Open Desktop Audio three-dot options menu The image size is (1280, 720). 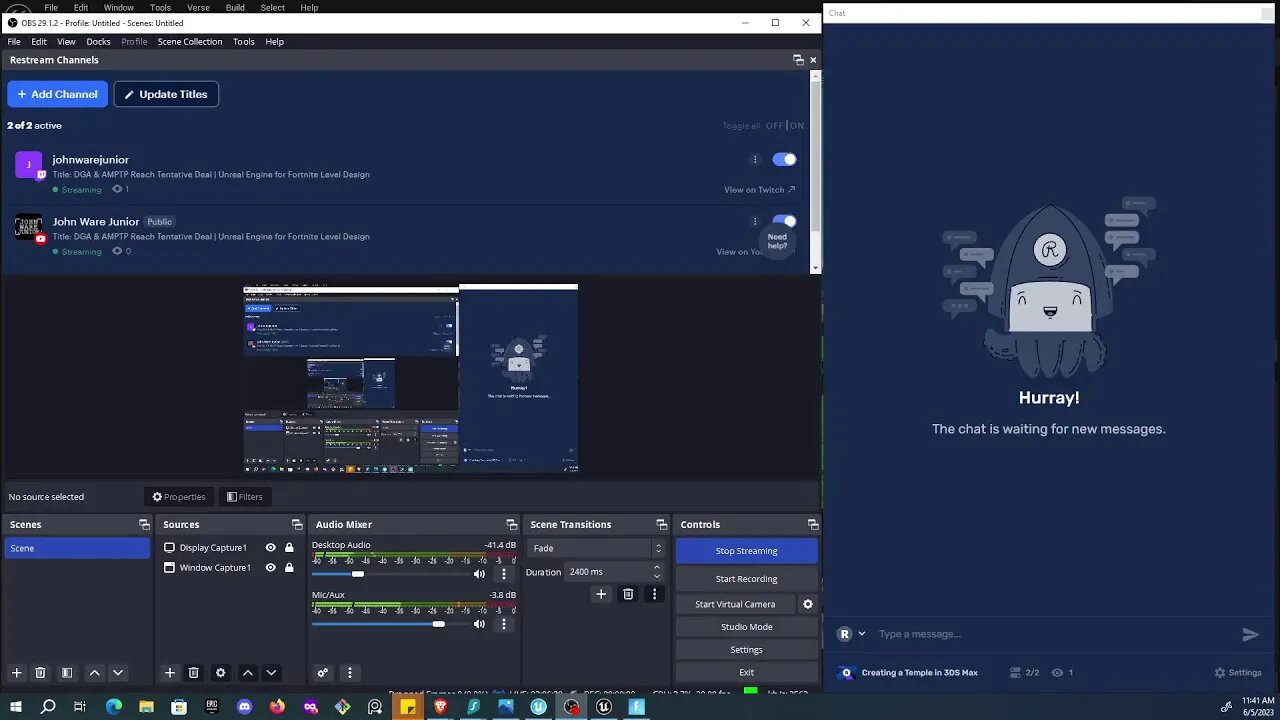click(503, 574)
